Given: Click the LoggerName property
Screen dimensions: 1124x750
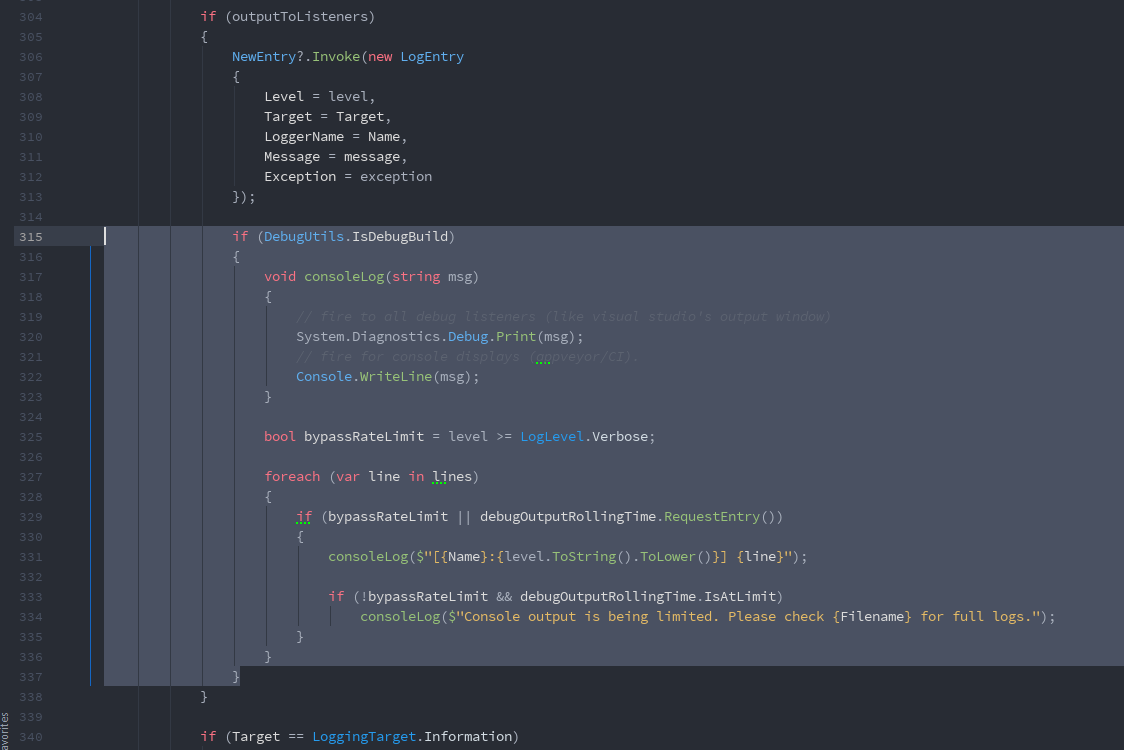Looking at the screenshot, I should [304, 137].
